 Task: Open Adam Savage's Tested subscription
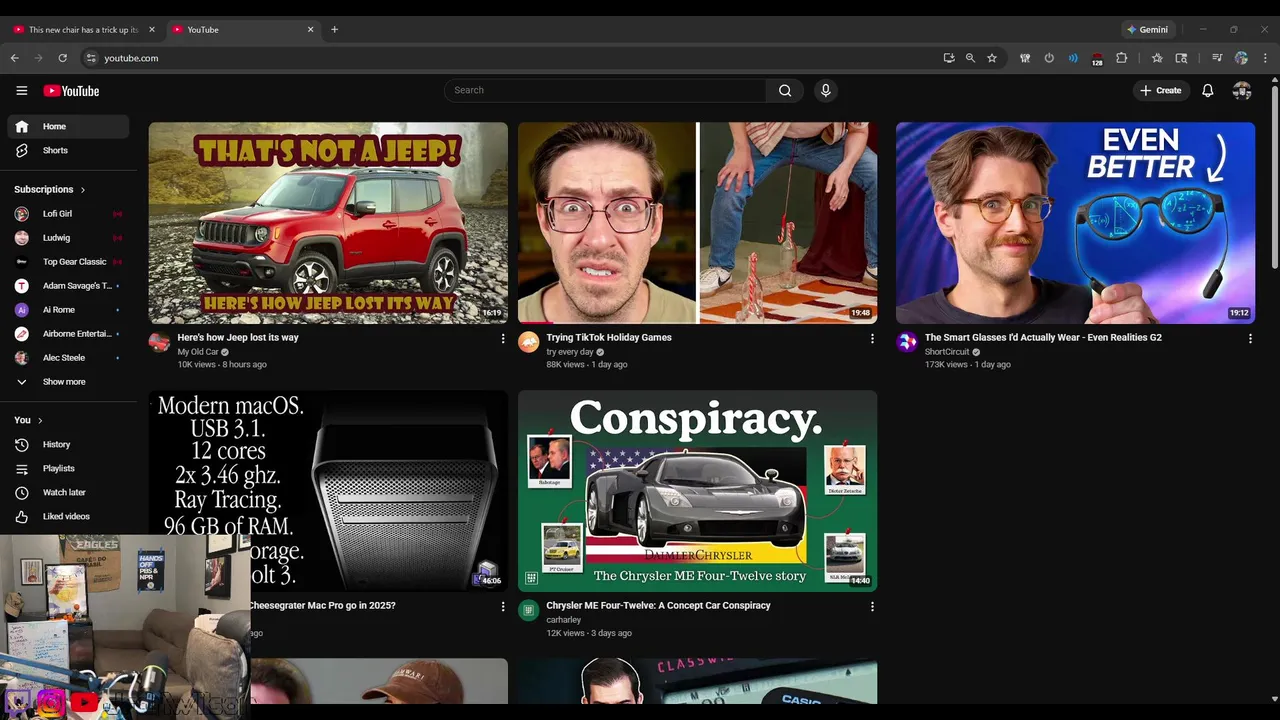(68, 286)
